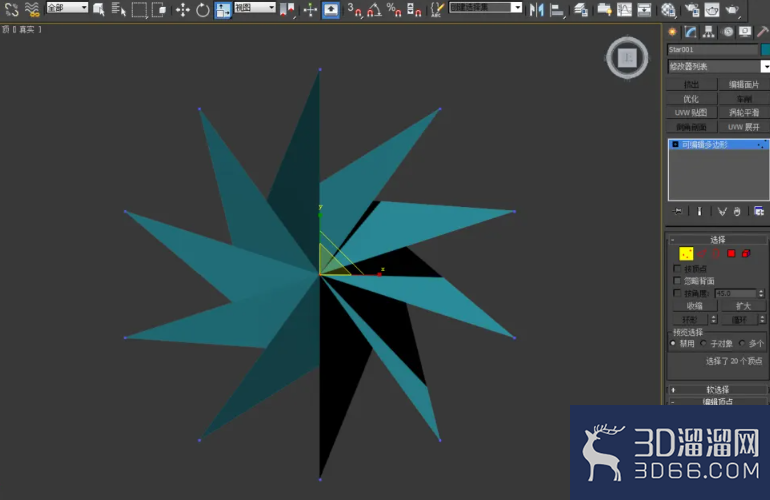Toggle Show End Result icon
Screen dimensions: 770x500
tap(699, 212)
